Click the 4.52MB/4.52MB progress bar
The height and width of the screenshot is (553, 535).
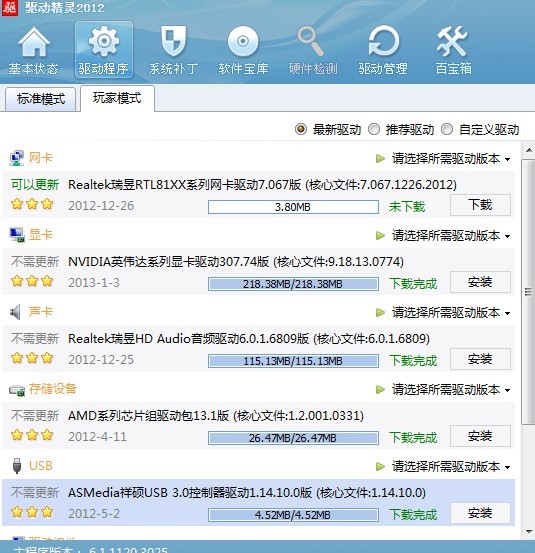pos(293,515)
